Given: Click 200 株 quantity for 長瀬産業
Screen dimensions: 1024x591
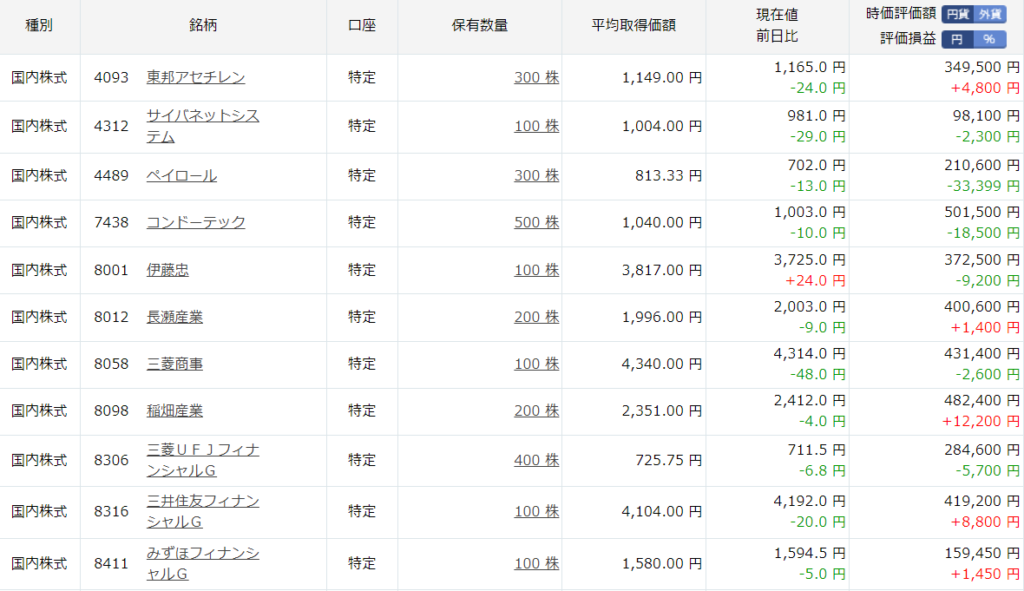Looking at the screenshot, I should point(537,317).
